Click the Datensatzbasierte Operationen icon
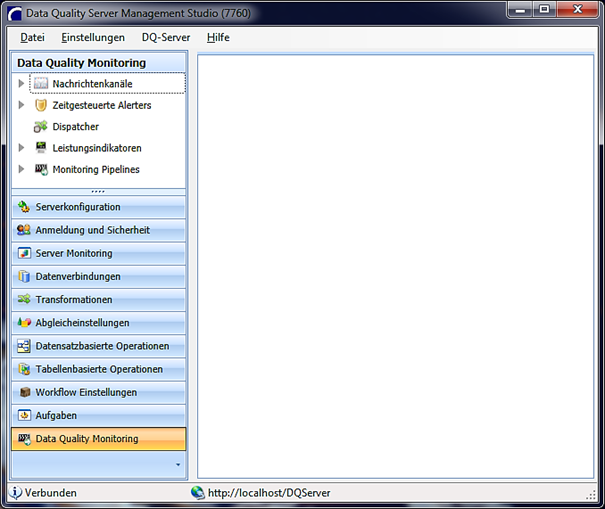Image resolution: width=605 pixels, height=509 pixels. [x=24, y=346]
